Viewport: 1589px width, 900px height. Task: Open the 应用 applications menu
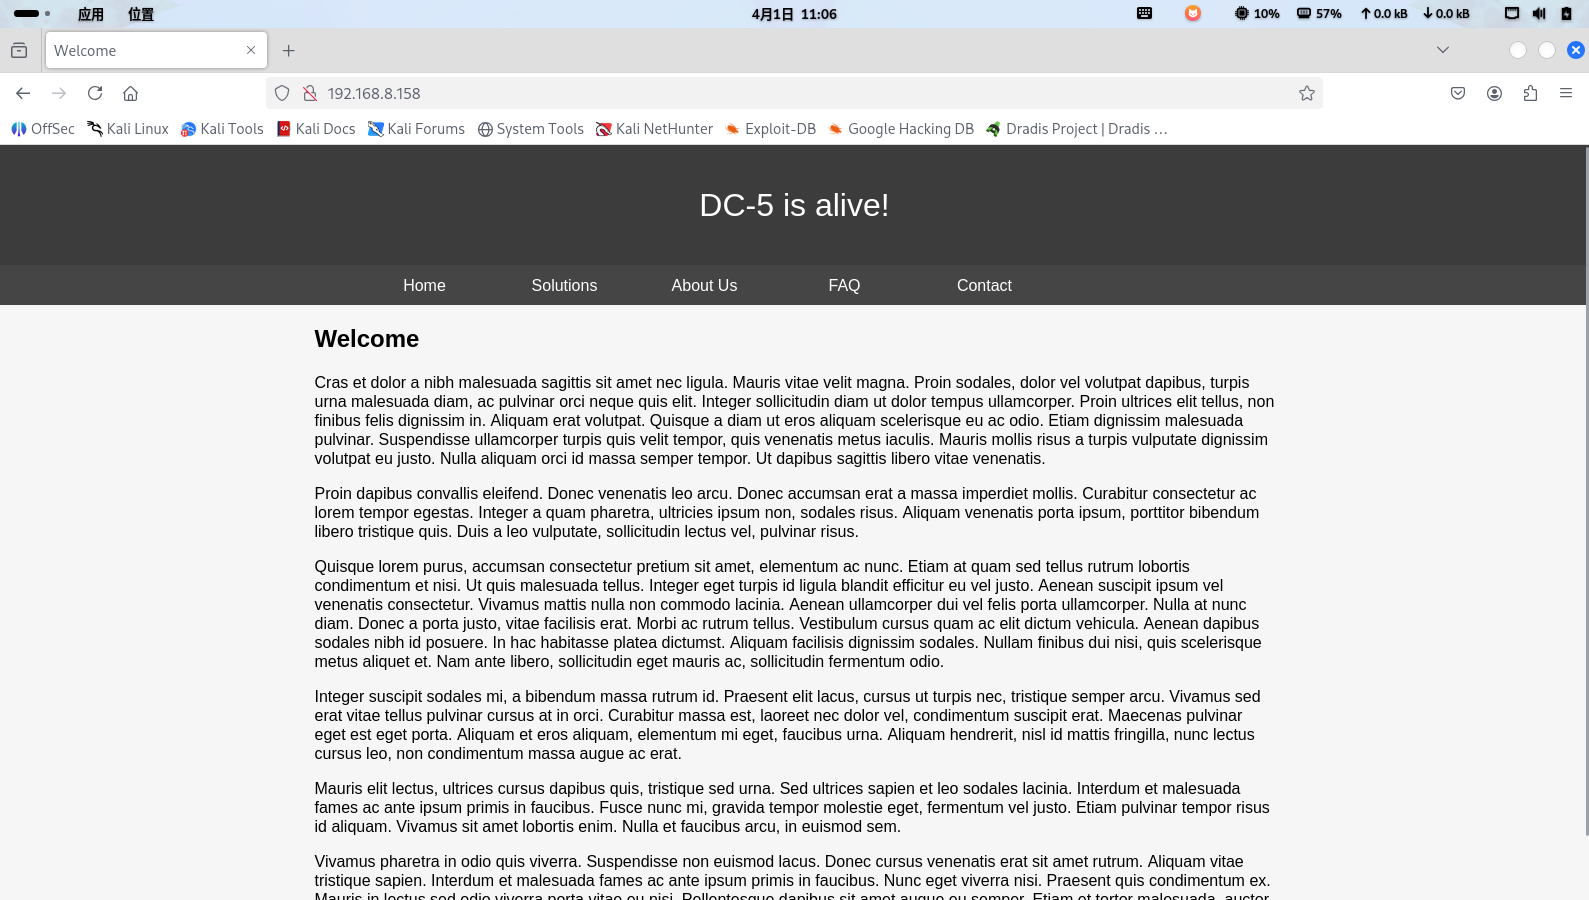(91, 14)
